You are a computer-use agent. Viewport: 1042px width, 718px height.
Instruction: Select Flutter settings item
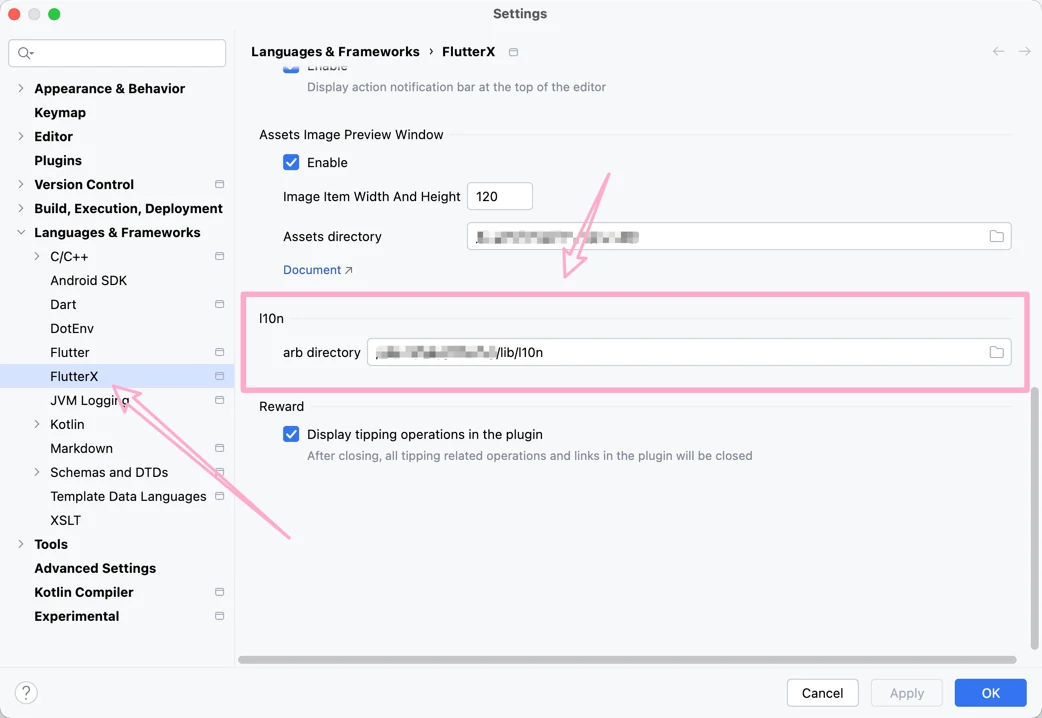70,352
